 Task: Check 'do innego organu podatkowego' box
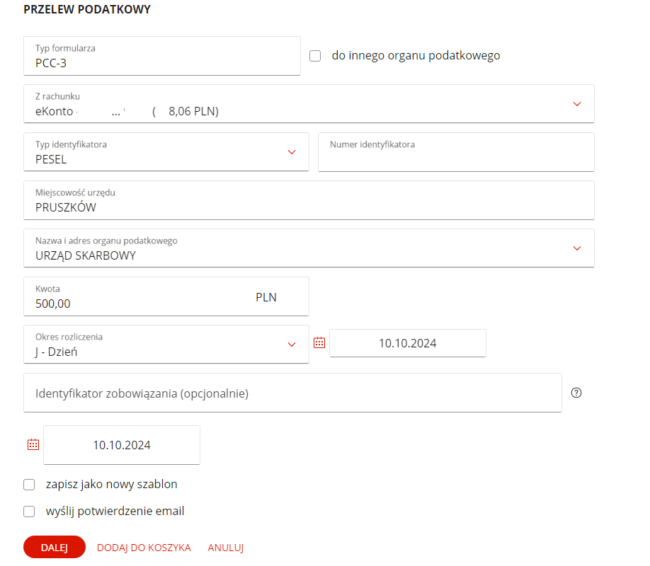pyautogui.click(x=315, y=56)
